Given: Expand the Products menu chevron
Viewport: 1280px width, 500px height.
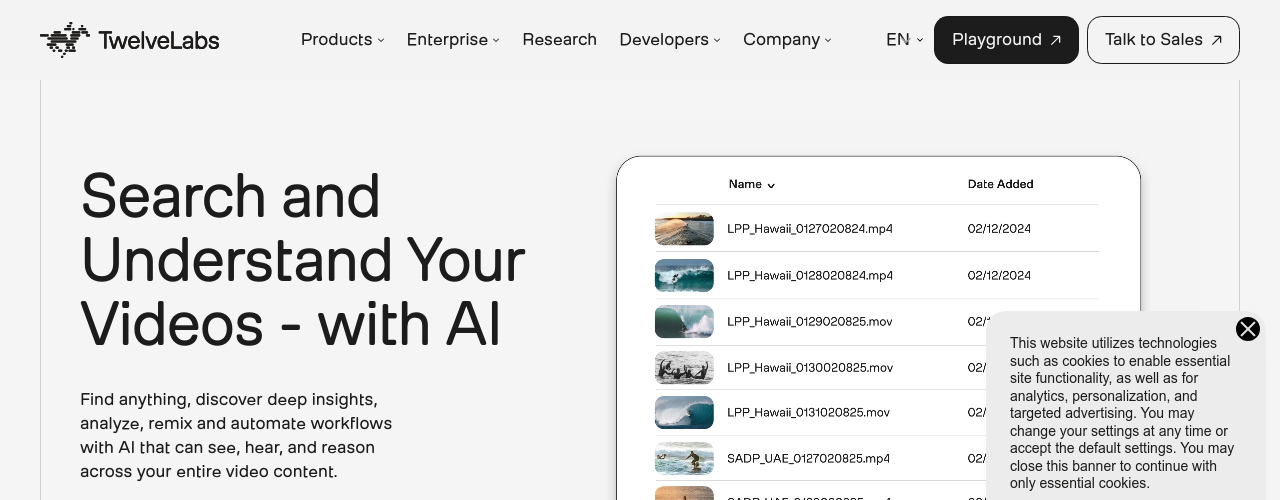Looking at the screenshot, I should [381, 40].
